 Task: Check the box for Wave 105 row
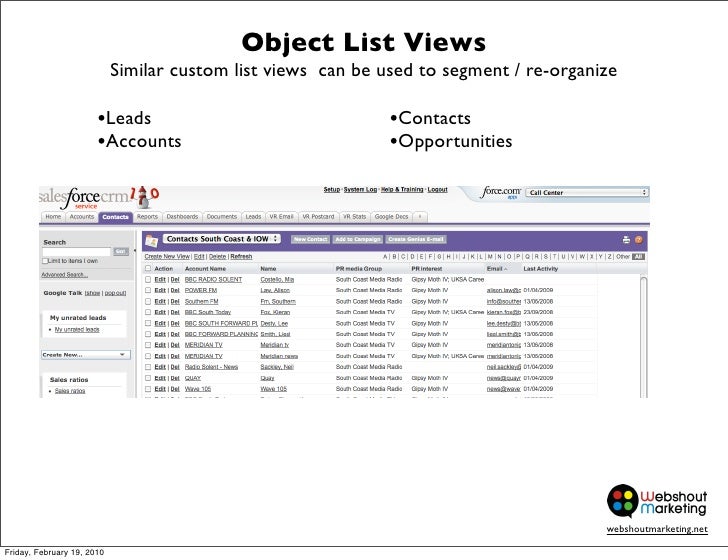click(x=148, y=389)
